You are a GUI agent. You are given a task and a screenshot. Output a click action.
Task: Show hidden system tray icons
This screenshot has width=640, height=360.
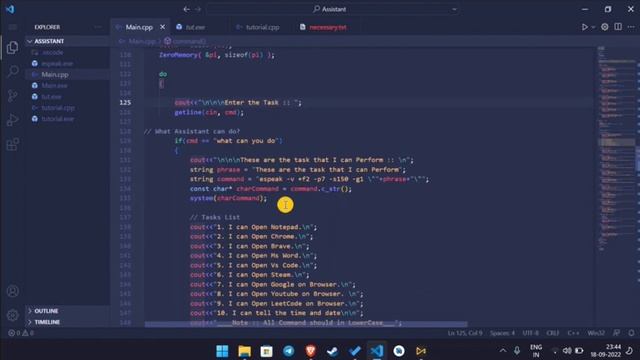pos(503,351)
